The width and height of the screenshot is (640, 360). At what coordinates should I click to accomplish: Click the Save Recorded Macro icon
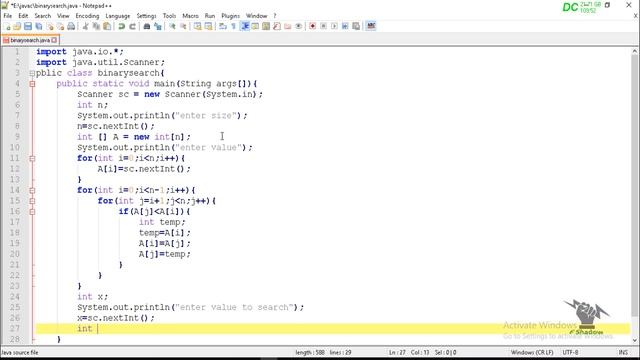coord(356,27)
